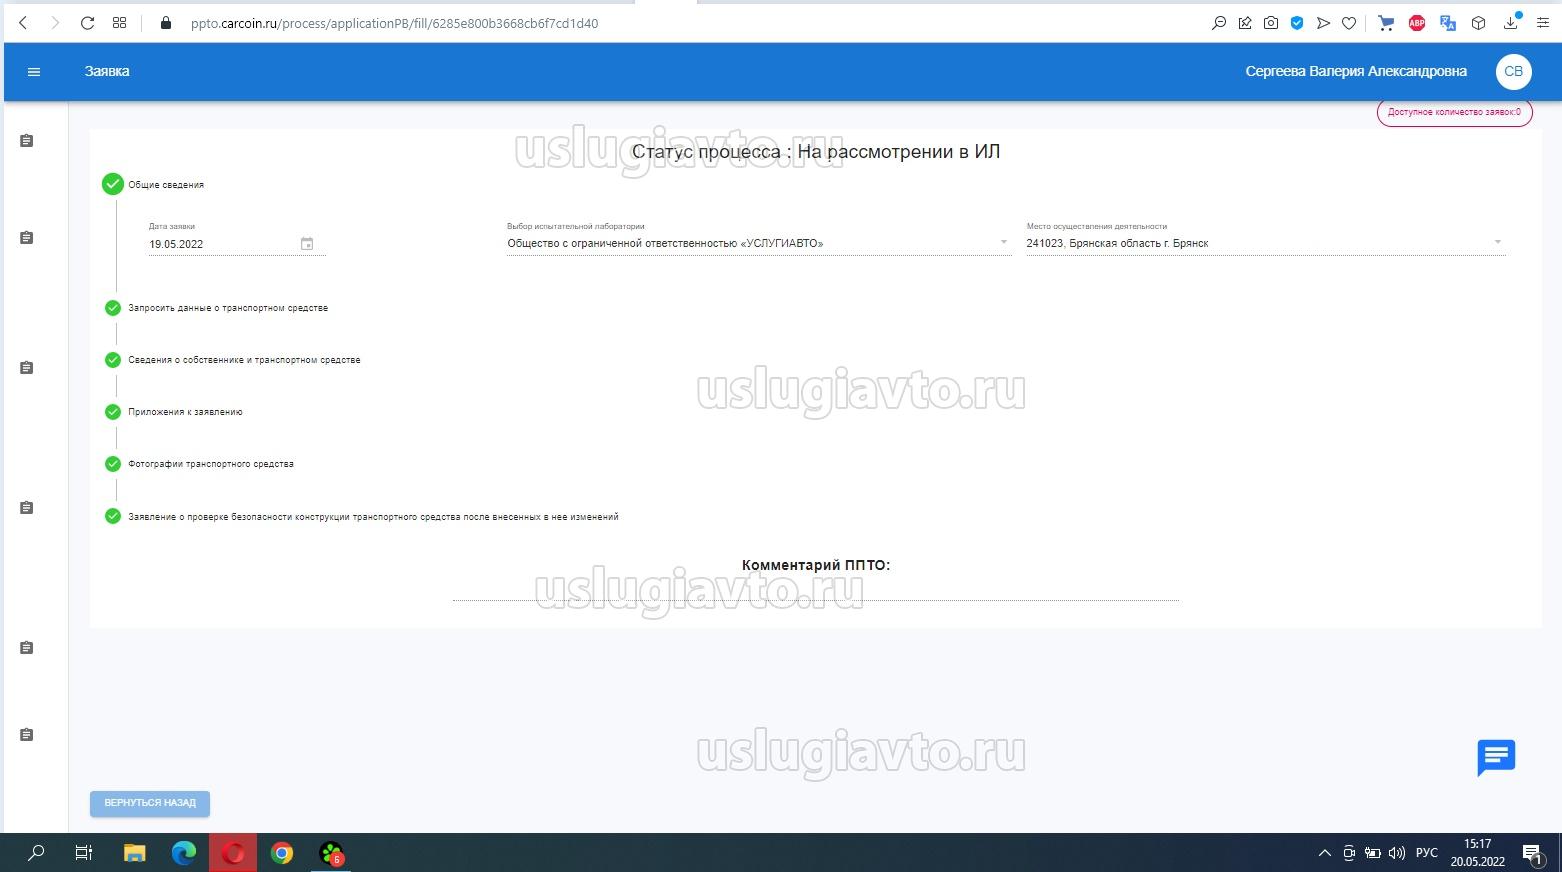Expand the Место осуществления деятельности dropdown
Screen dimensions: 1562x872
point(1496,243)
